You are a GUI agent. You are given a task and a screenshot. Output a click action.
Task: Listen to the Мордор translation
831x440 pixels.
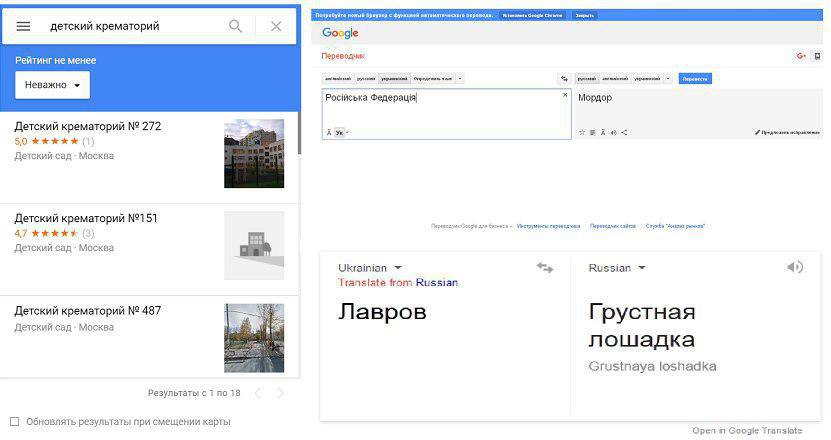point(613,133)
